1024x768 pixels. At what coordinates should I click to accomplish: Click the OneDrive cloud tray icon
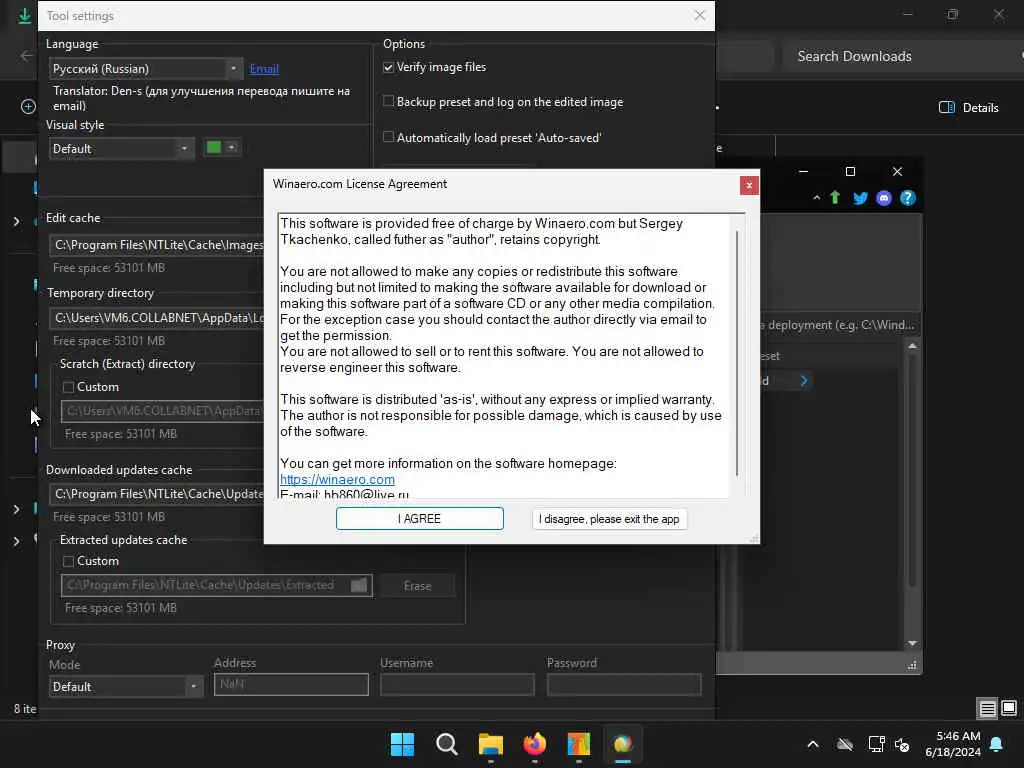845,744
